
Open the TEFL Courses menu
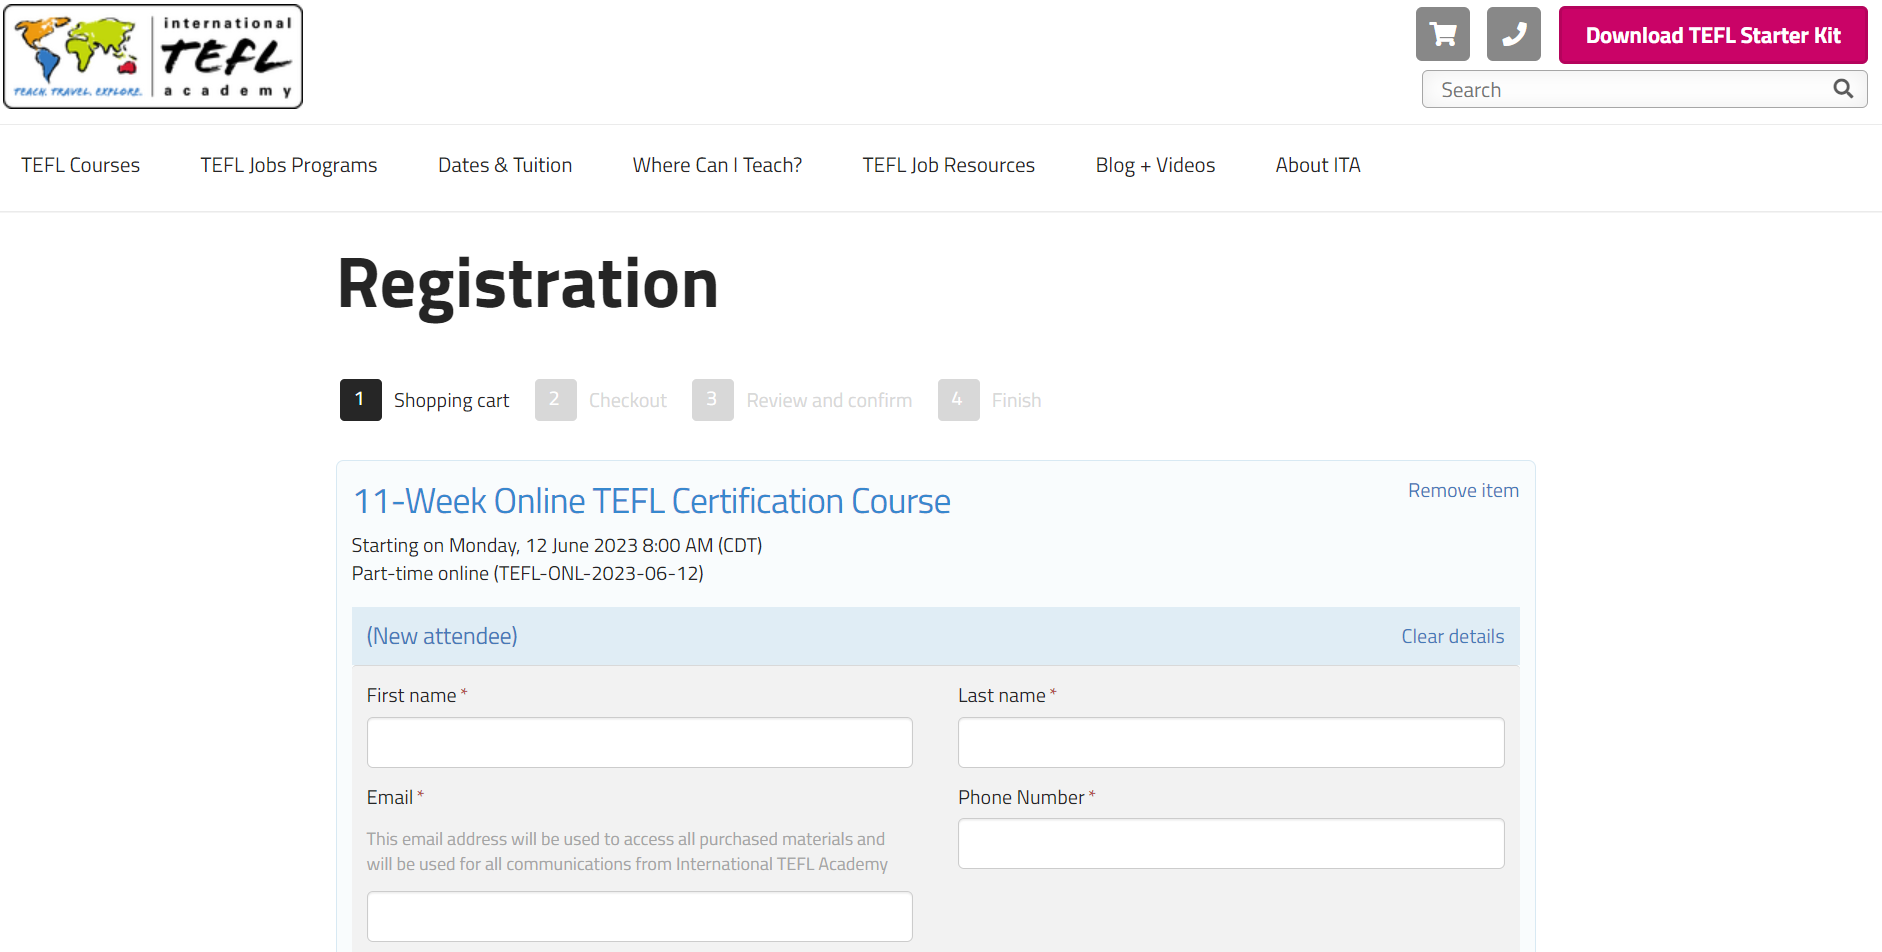81,165
